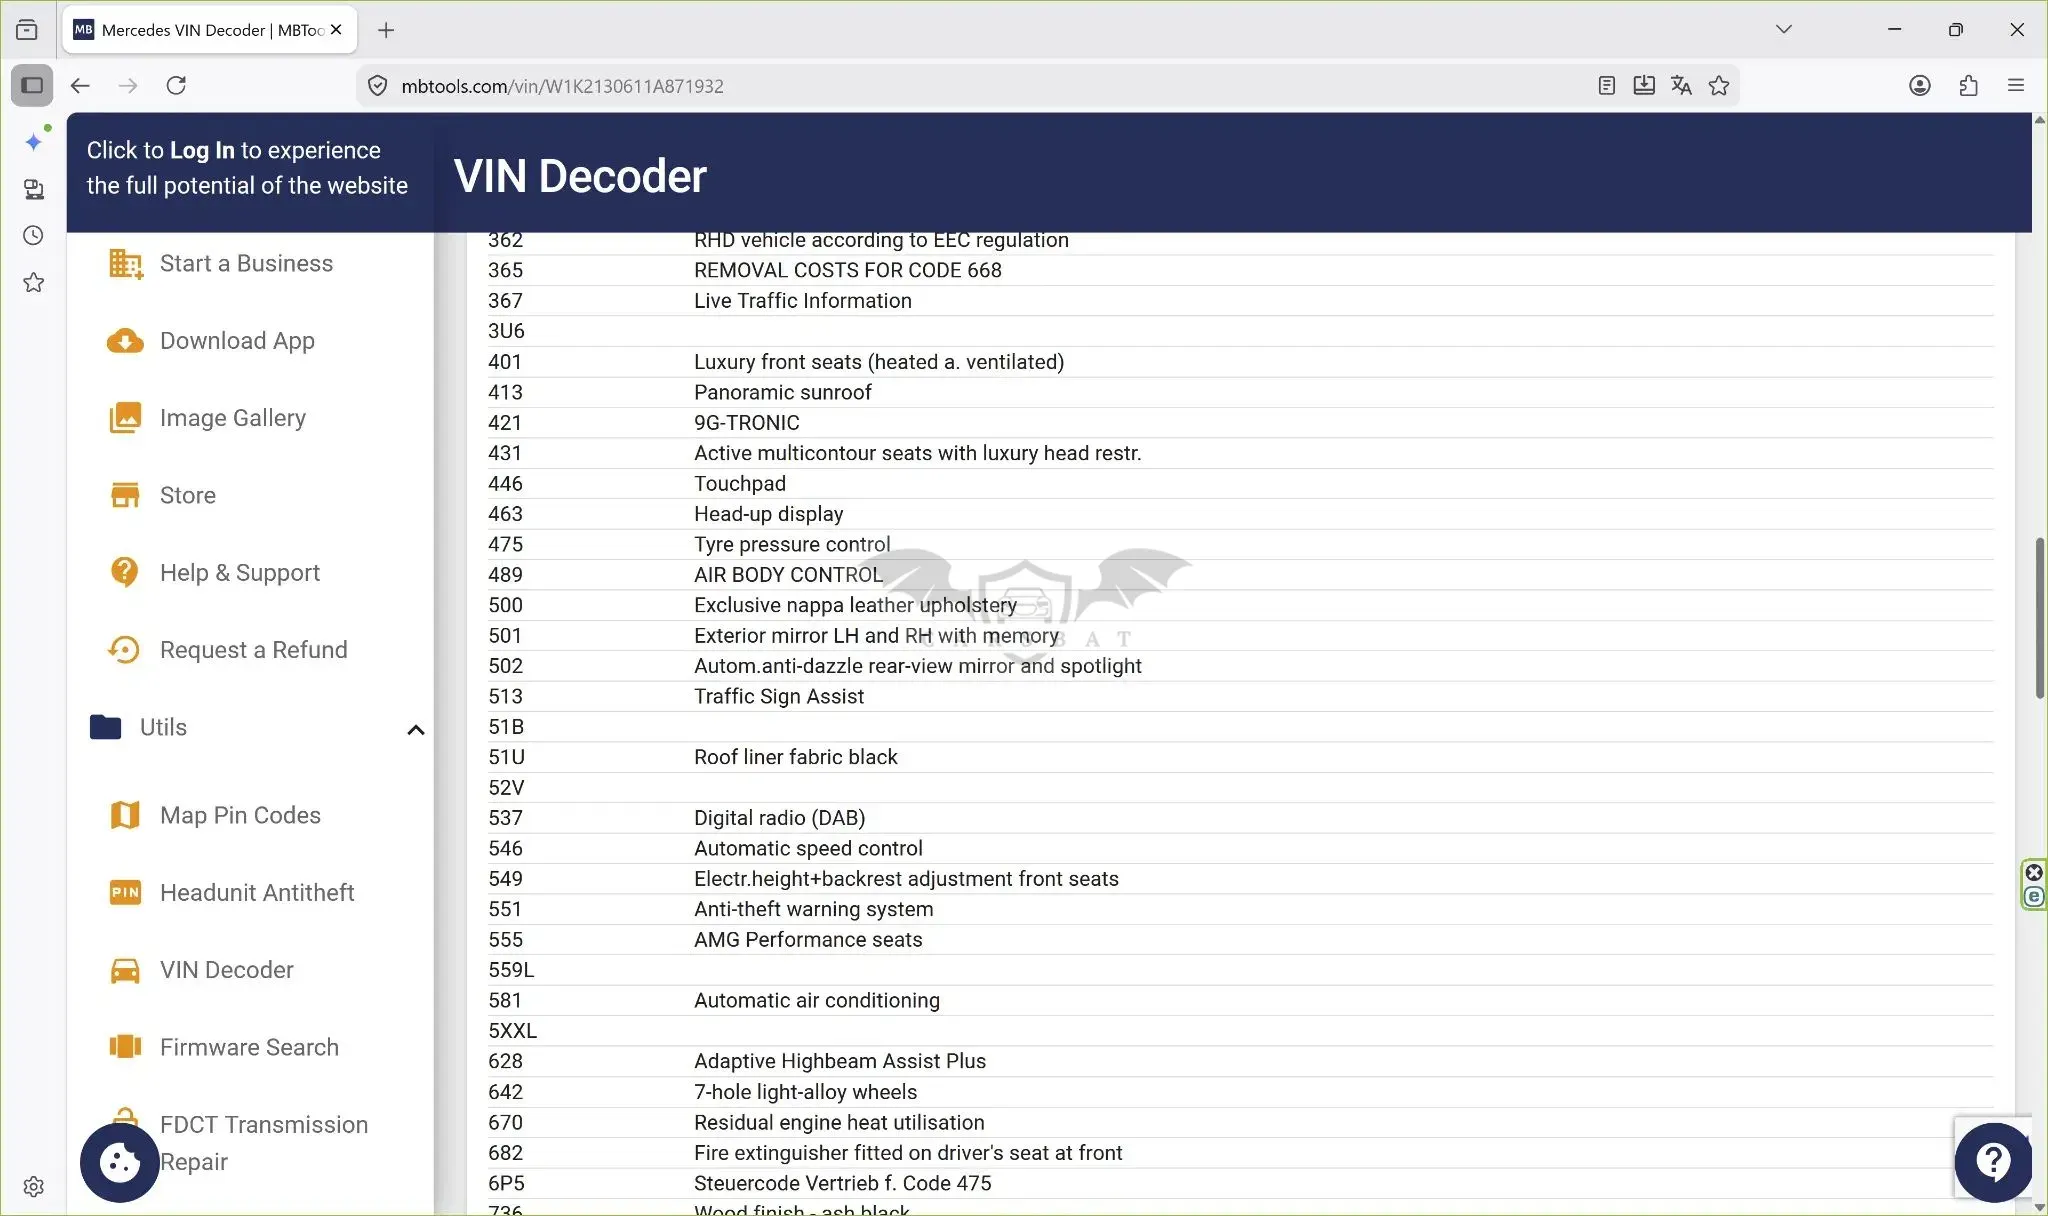Click the AMG Performance seats text
This screenshot has height=1216, width=2048.
click(x=808, y=940)
